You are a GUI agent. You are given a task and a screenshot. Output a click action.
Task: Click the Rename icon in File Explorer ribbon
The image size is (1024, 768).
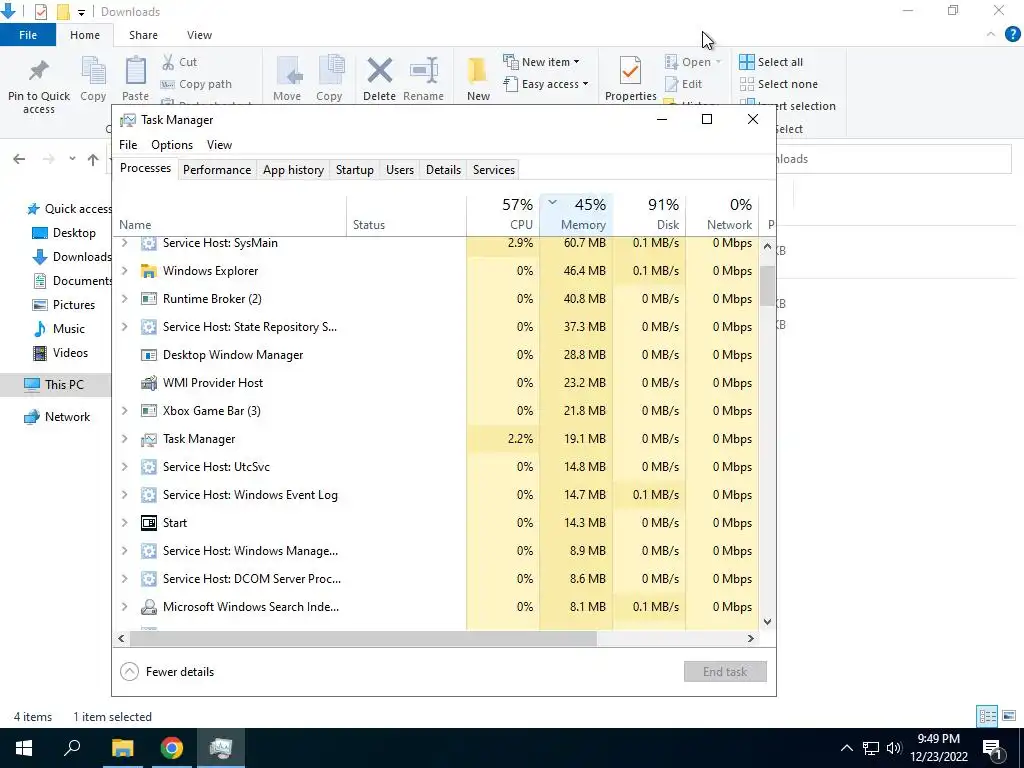pos(424,71)
